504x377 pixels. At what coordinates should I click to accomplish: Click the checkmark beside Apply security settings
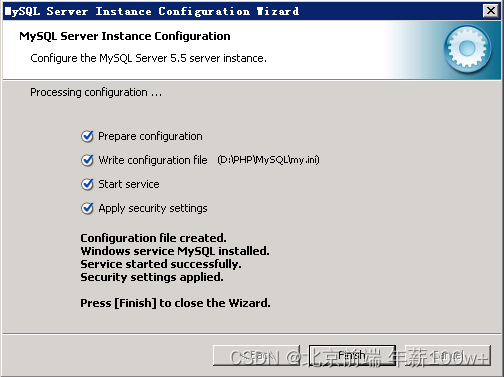[87, 208]
